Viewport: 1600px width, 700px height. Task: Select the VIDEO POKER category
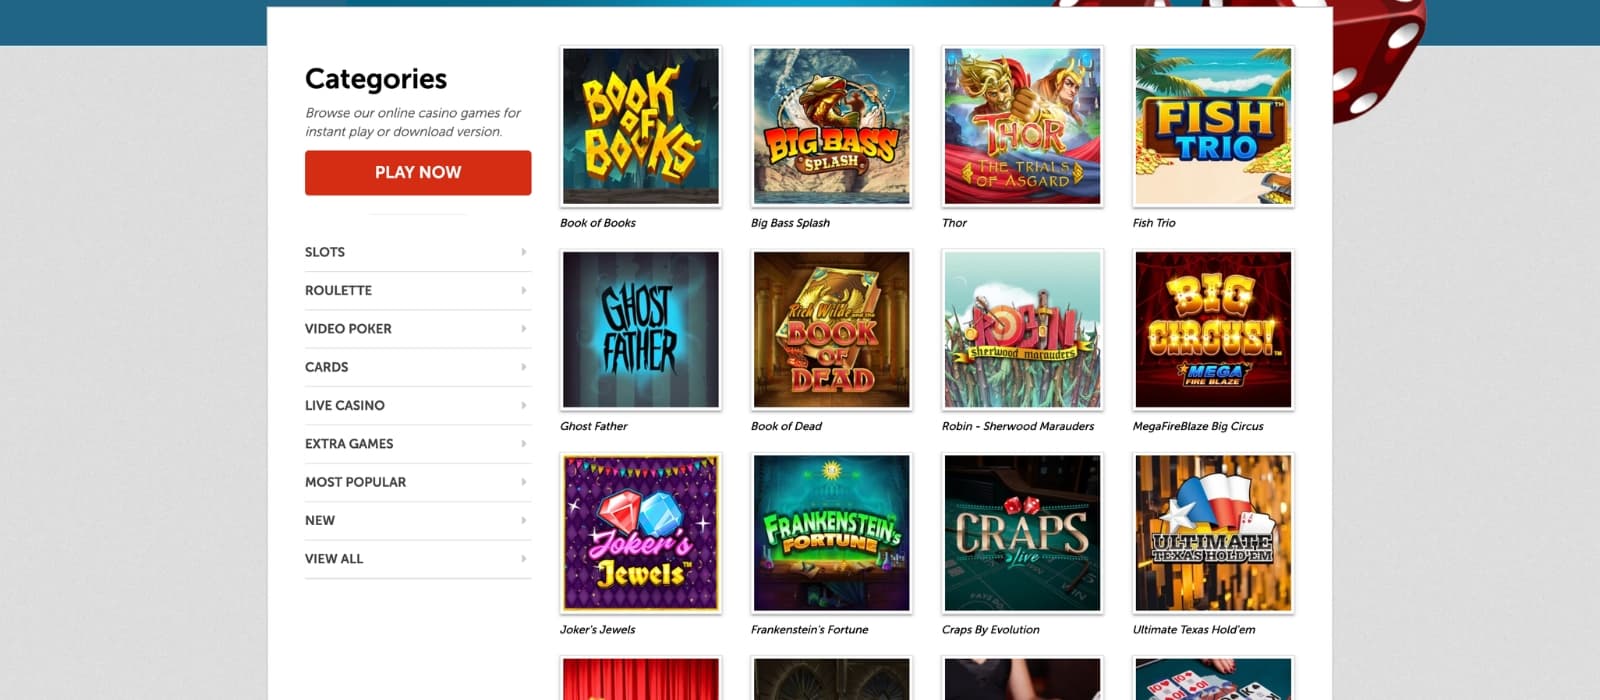coord(418,329)
